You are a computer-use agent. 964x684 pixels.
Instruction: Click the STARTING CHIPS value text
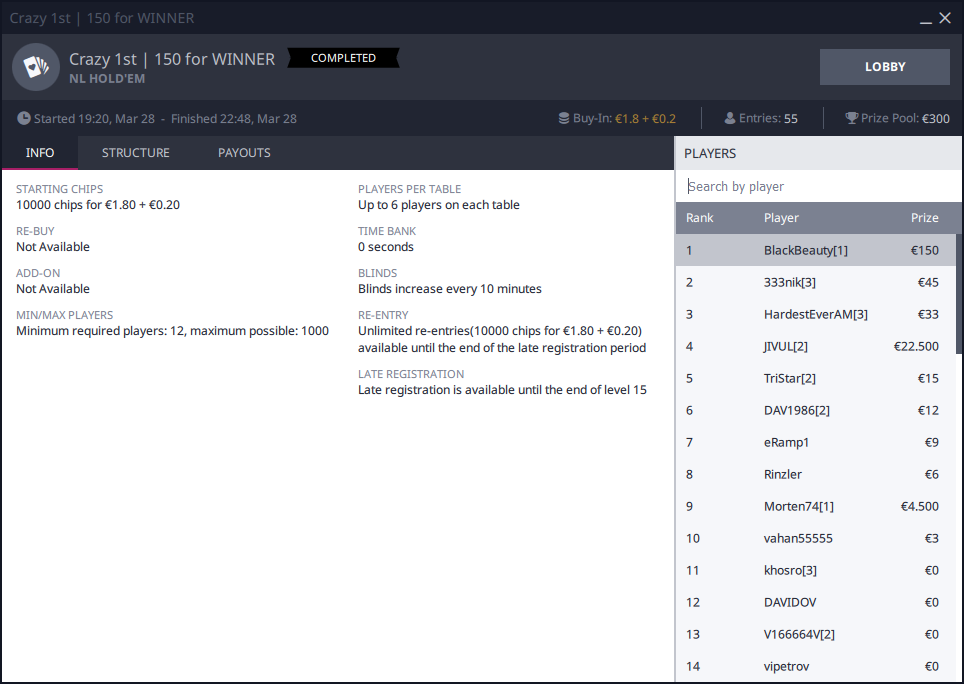[98, 205]
